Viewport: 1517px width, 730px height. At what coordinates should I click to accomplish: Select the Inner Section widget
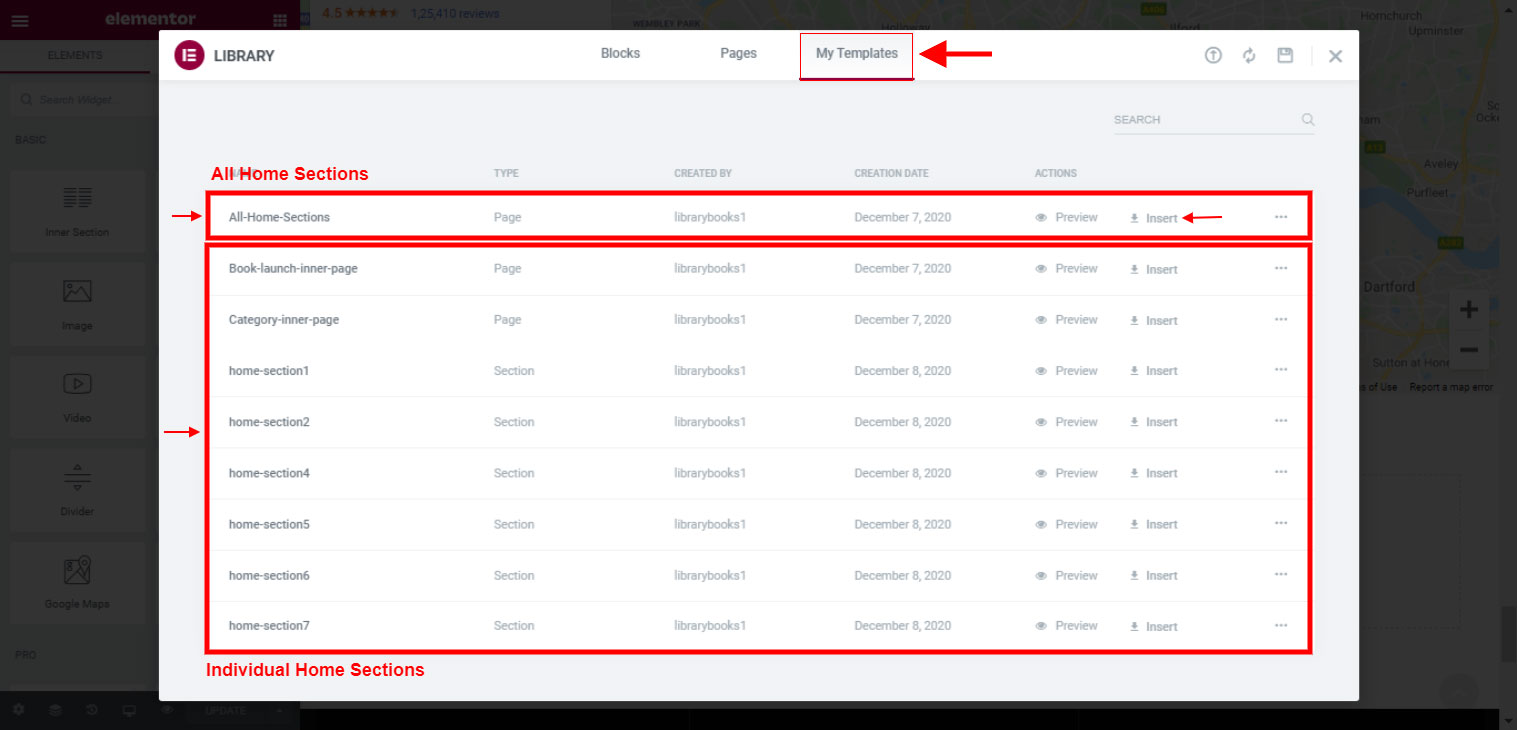coord(77,211)
